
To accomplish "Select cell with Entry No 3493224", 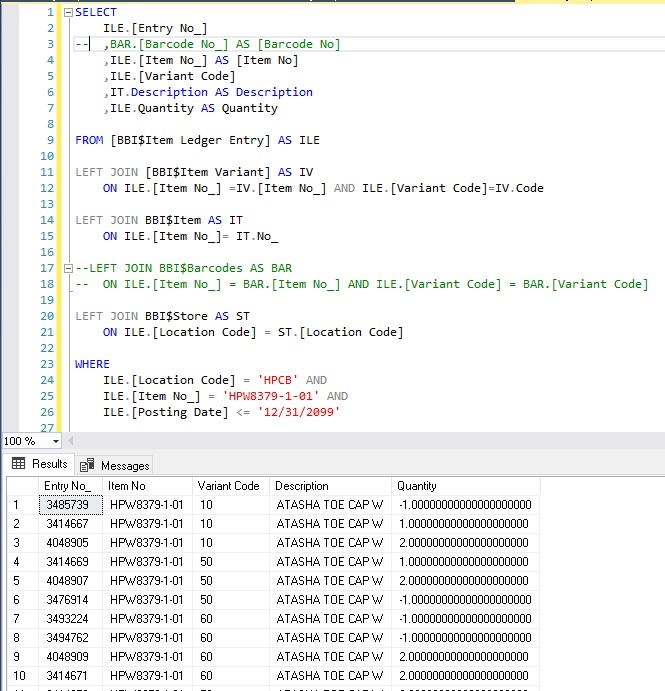I will click(71, 618).
